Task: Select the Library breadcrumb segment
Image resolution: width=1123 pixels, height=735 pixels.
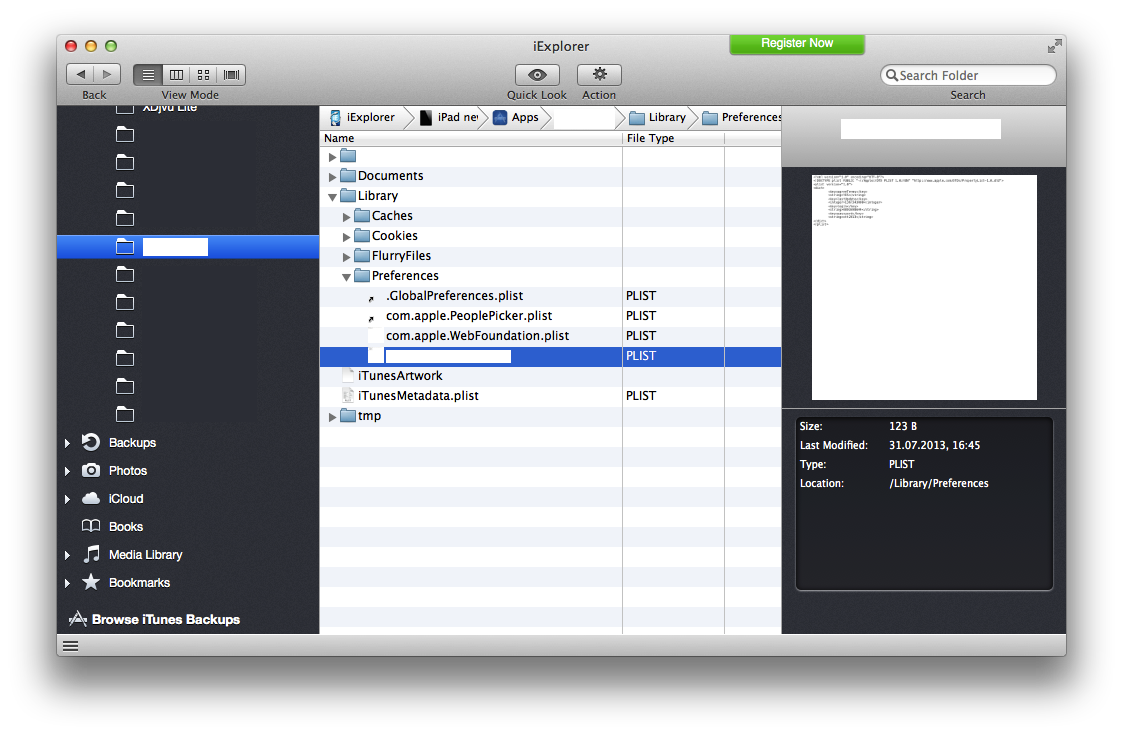Action: 658,117
